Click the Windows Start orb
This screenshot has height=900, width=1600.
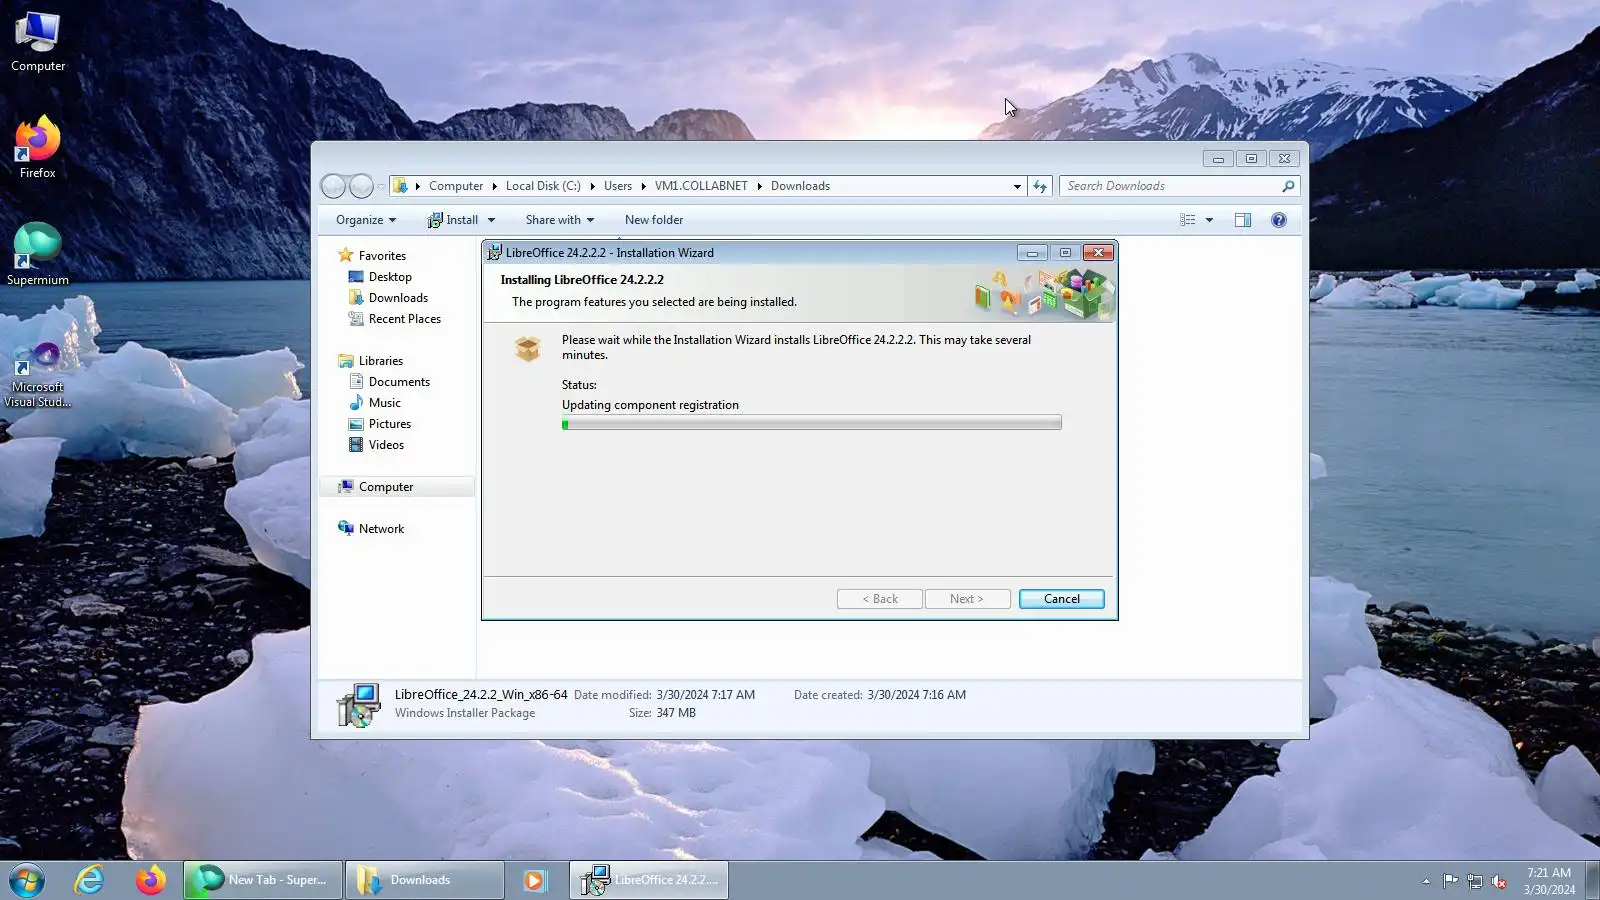27,880
